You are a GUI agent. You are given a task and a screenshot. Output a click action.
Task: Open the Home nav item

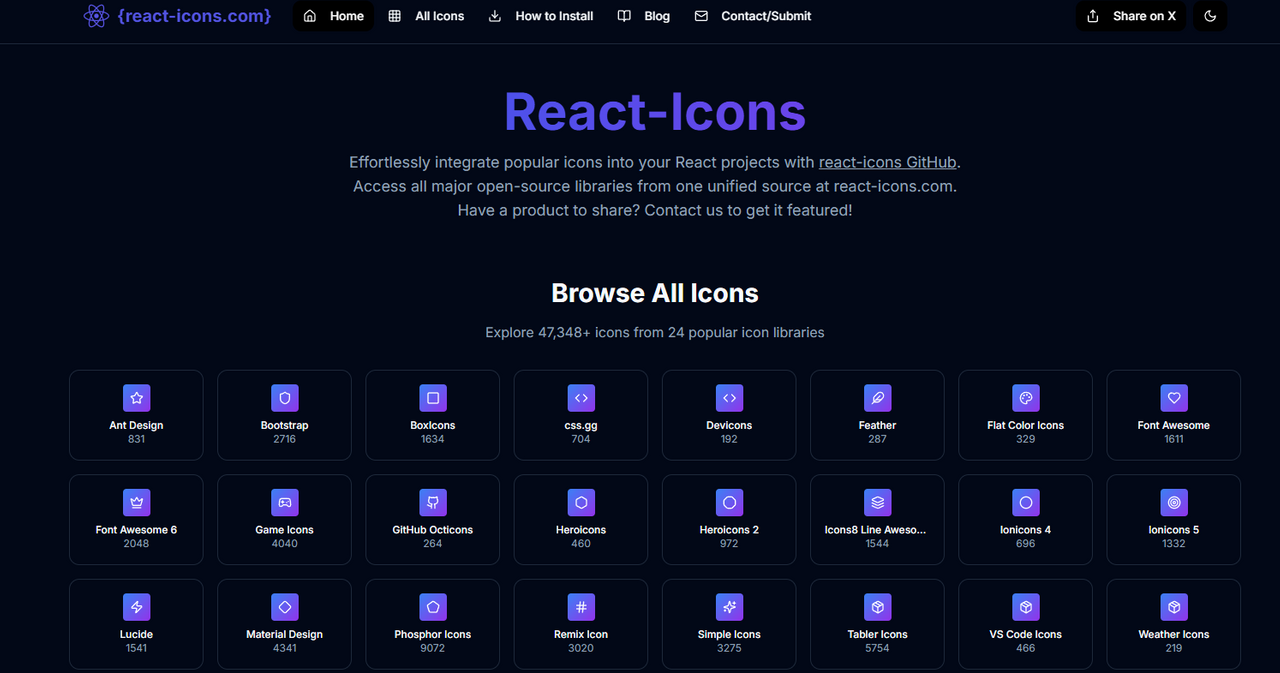click(x=334, y=16)
